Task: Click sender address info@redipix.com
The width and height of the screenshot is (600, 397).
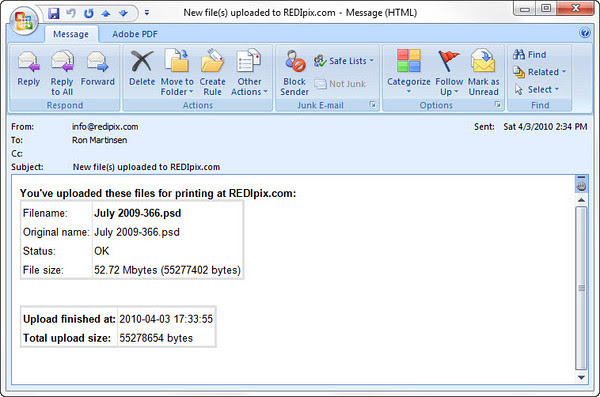Action: point(105,127)
